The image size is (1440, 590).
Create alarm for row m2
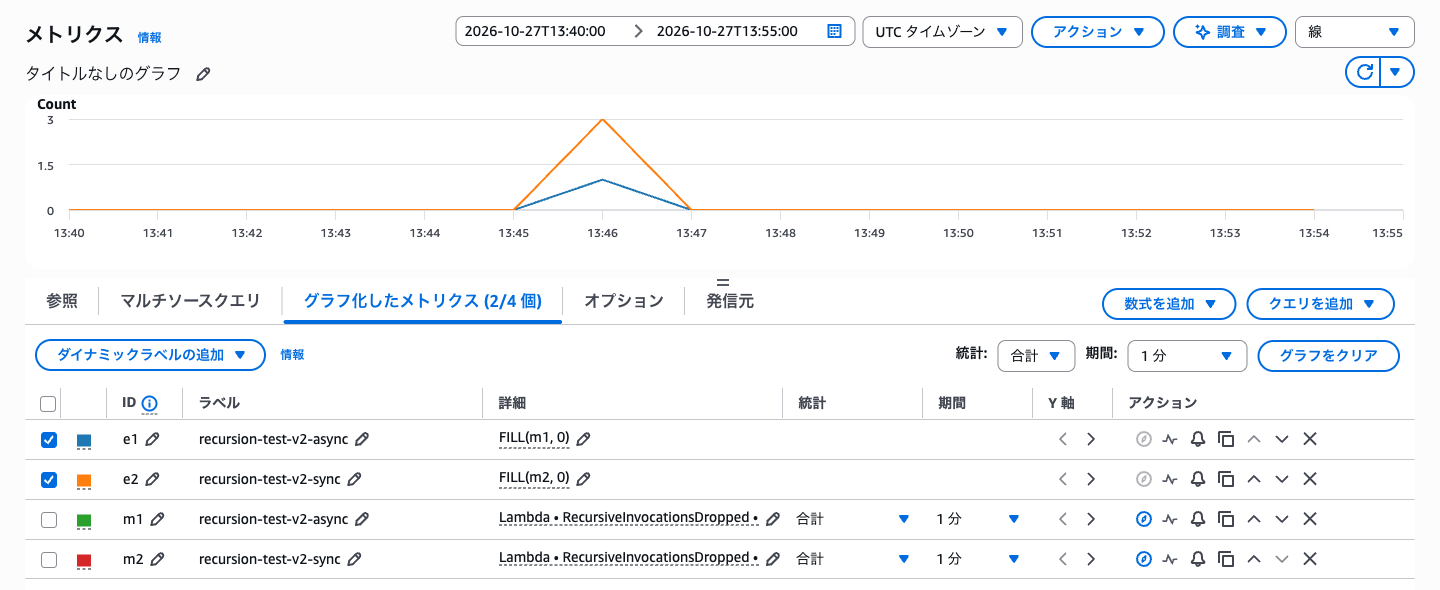1198,559
